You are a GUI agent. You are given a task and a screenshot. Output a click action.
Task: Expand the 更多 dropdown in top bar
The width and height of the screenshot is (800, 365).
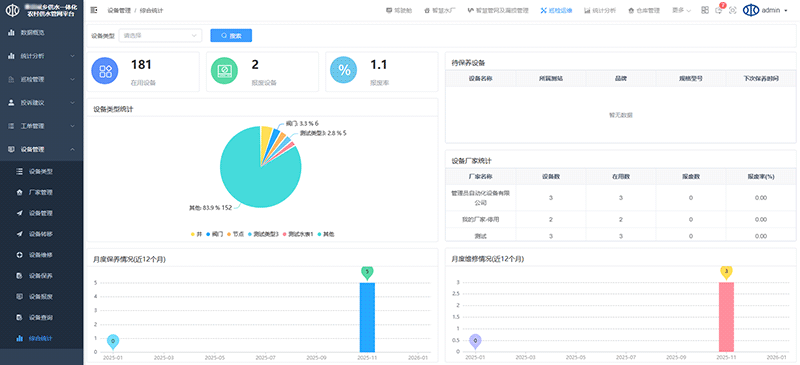[681, 10]
